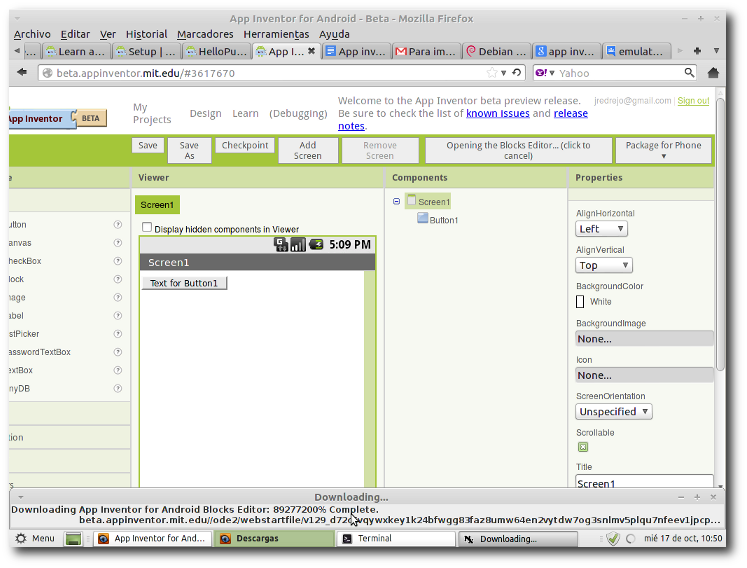Enable Display hidden components in Viewer

(147, 228)
